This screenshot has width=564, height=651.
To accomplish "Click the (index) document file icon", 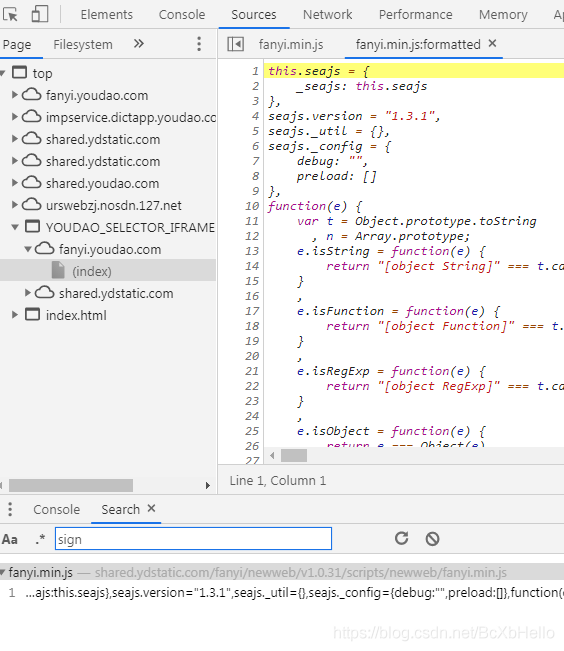I will [58, 270].
